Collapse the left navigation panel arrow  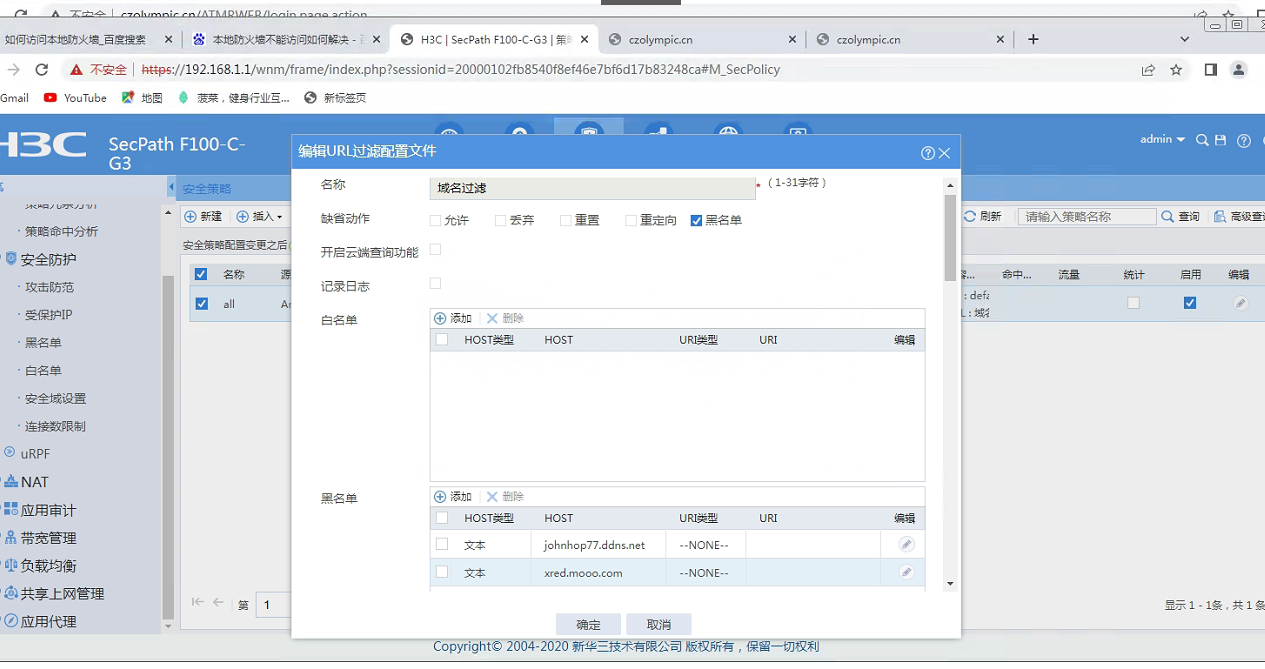coord(172,188)
